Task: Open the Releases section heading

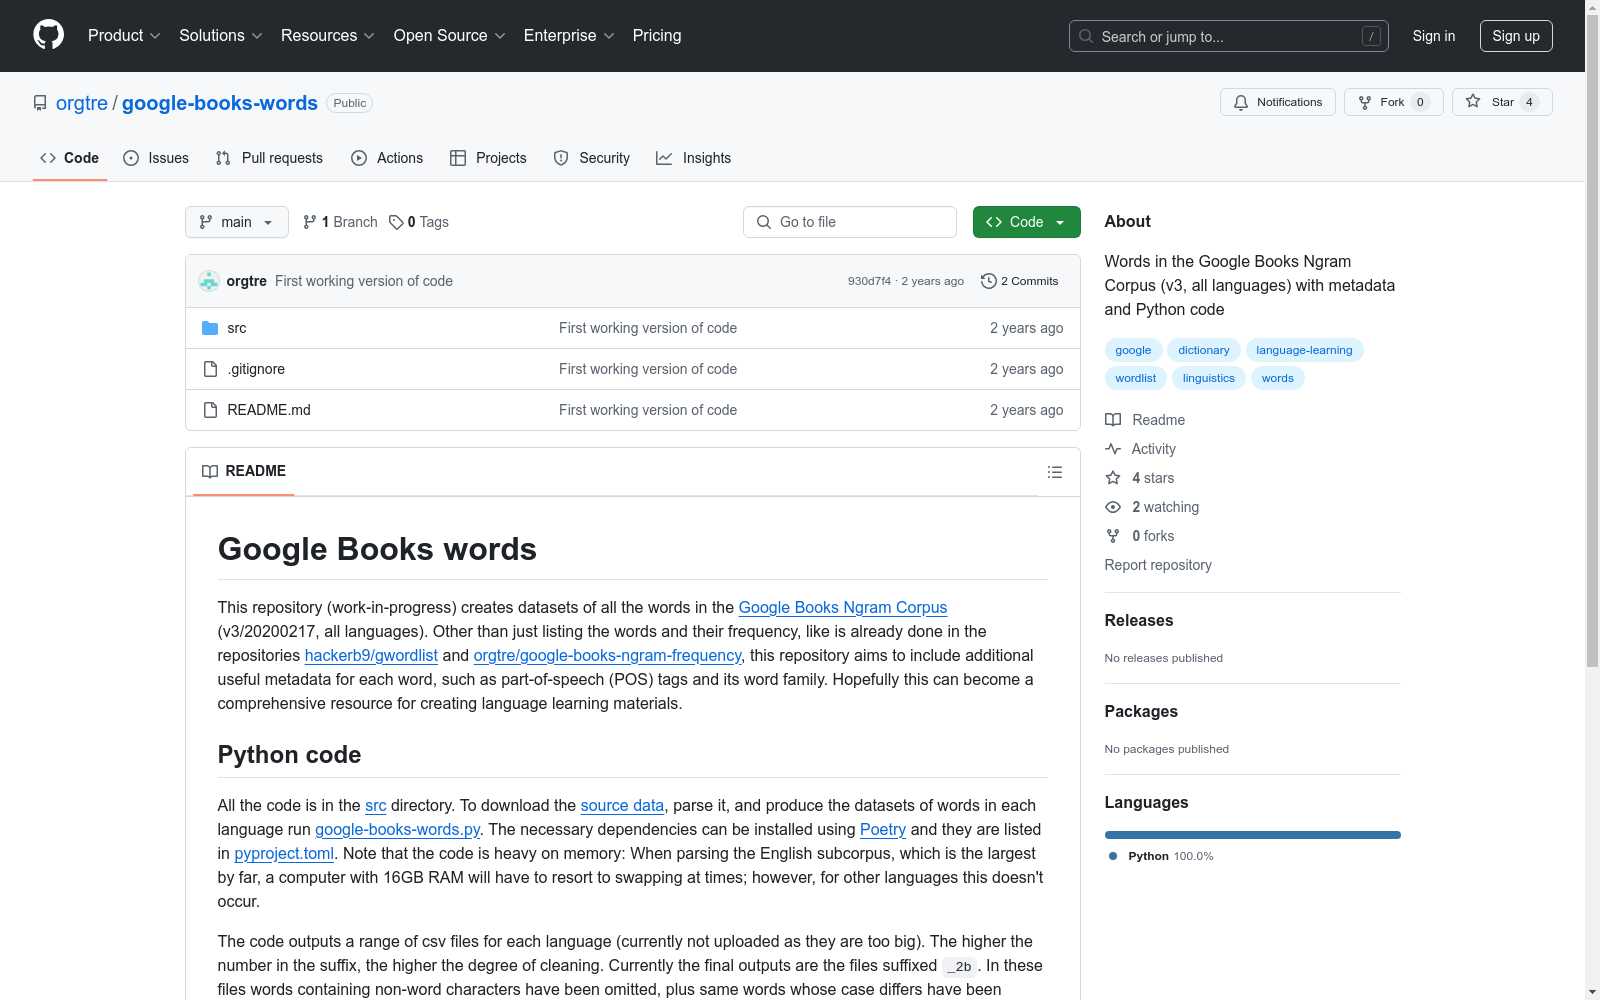Action: pos(1139,620)
